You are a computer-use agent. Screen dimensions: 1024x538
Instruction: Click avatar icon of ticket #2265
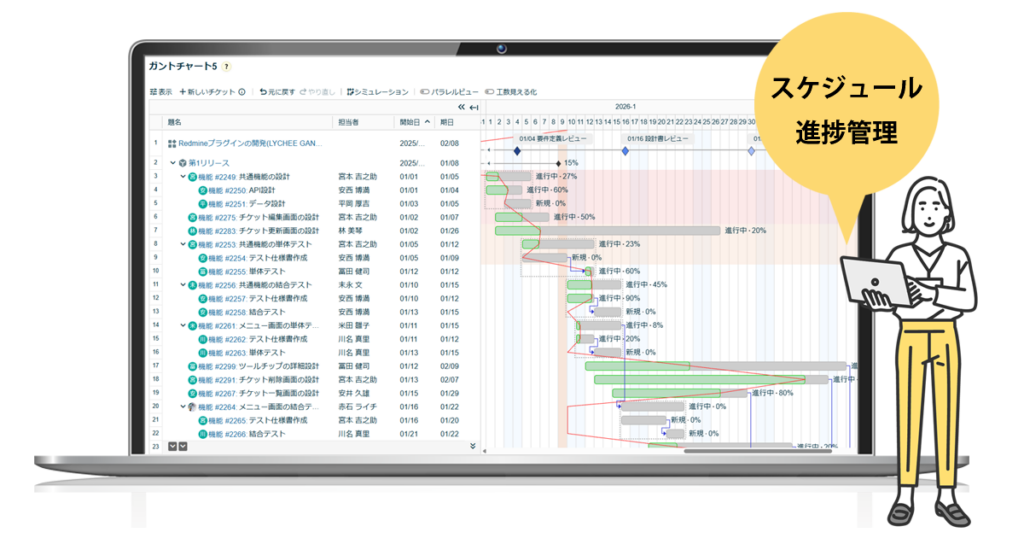pos(202,421)
